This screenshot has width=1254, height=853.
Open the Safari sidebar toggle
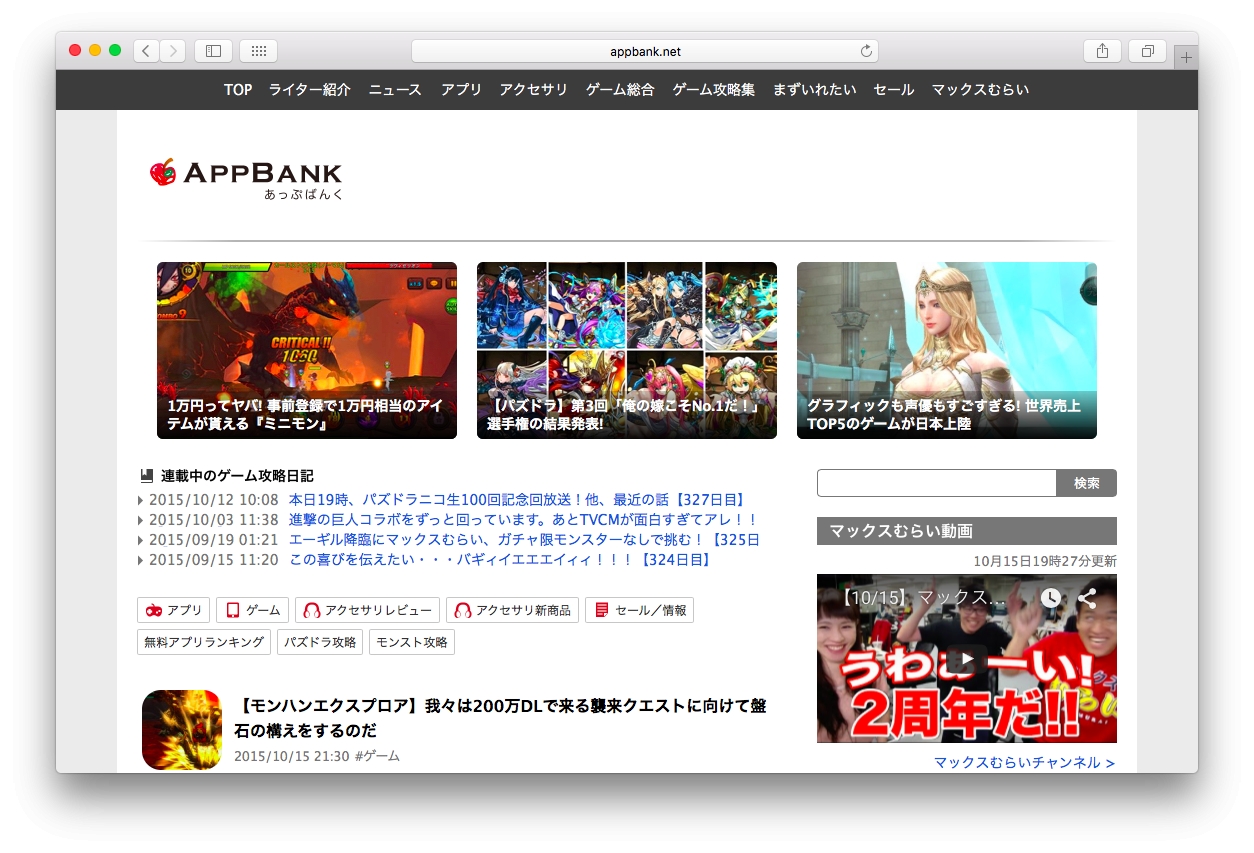pos(212,50)
